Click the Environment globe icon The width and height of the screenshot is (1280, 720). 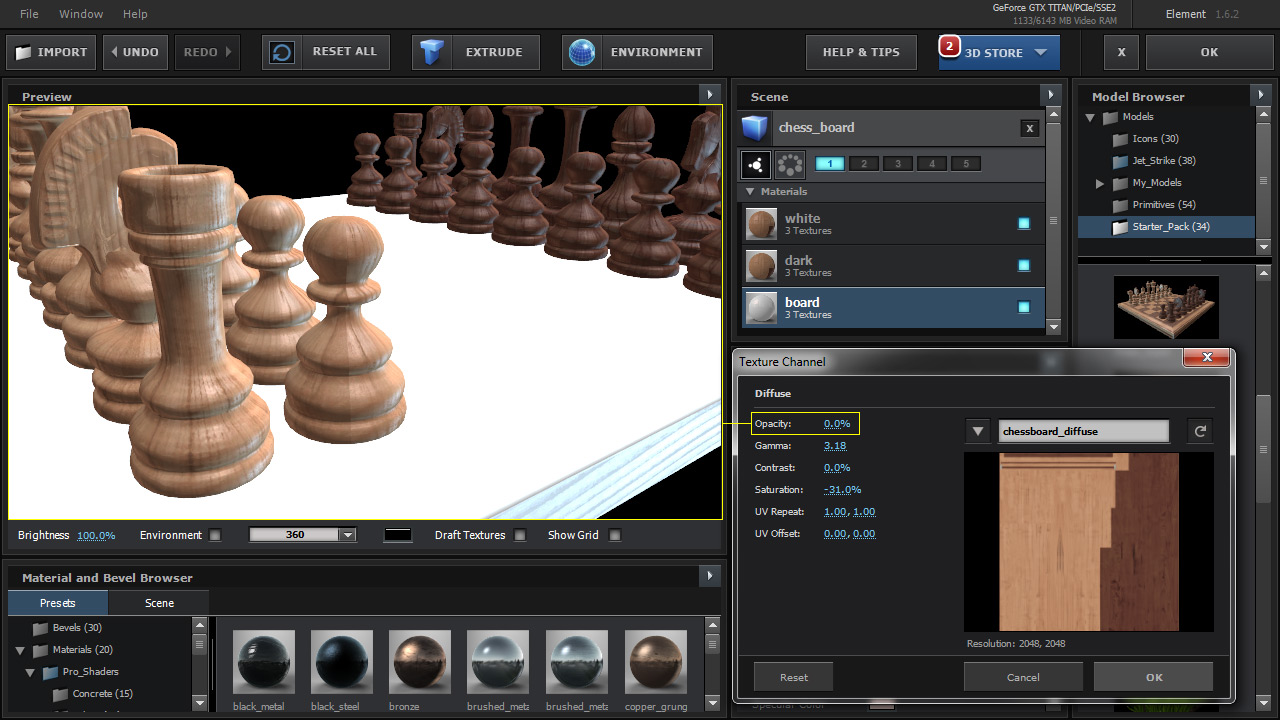pos(582,52)
